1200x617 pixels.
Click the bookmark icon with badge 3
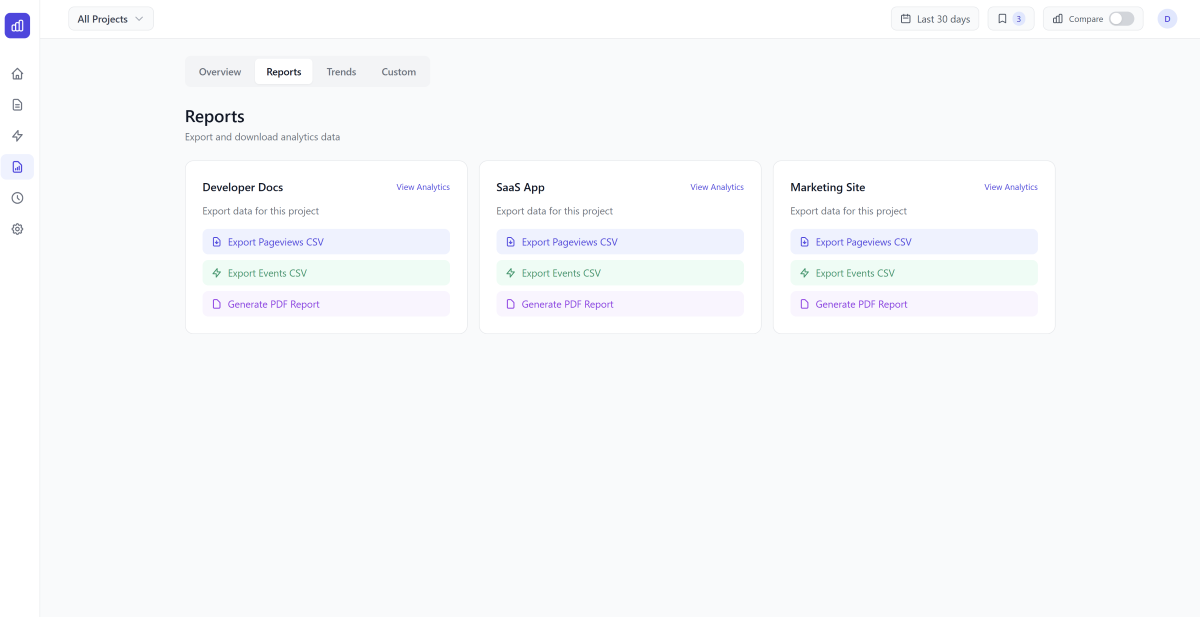click(x=1010, y=19)
